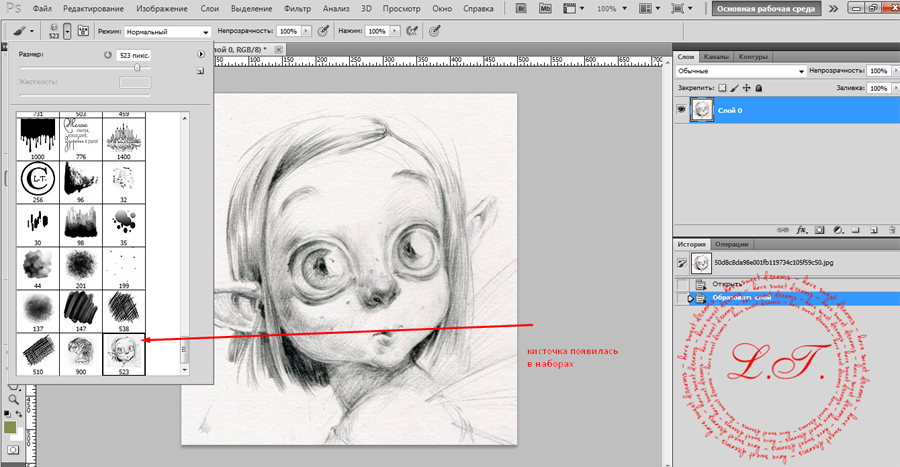This screenshot has height=467, width=900.
Task: Open the Редактирование menu
Action: click(93, 9)
